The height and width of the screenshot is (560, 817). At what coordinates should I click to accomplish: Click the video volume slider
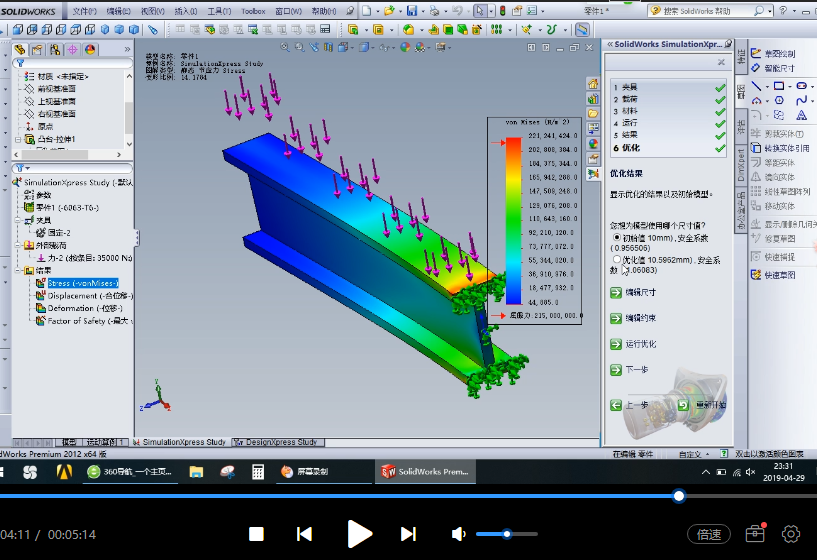(506, 534)
